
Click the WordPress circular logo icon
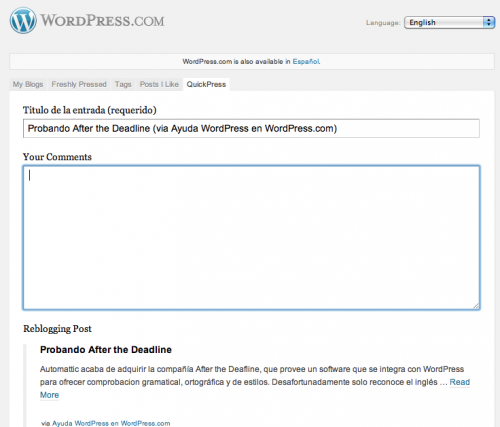23,21
